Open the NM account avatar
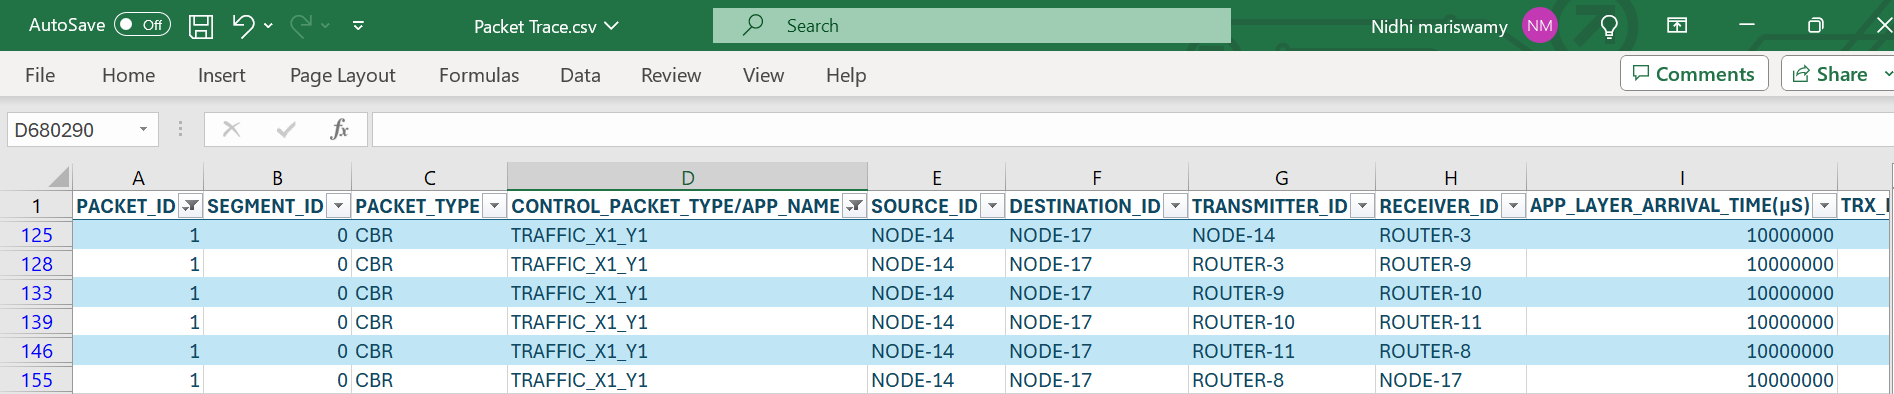Image resolution: width=1894 pixels, height=394 pixels. 1540,26
